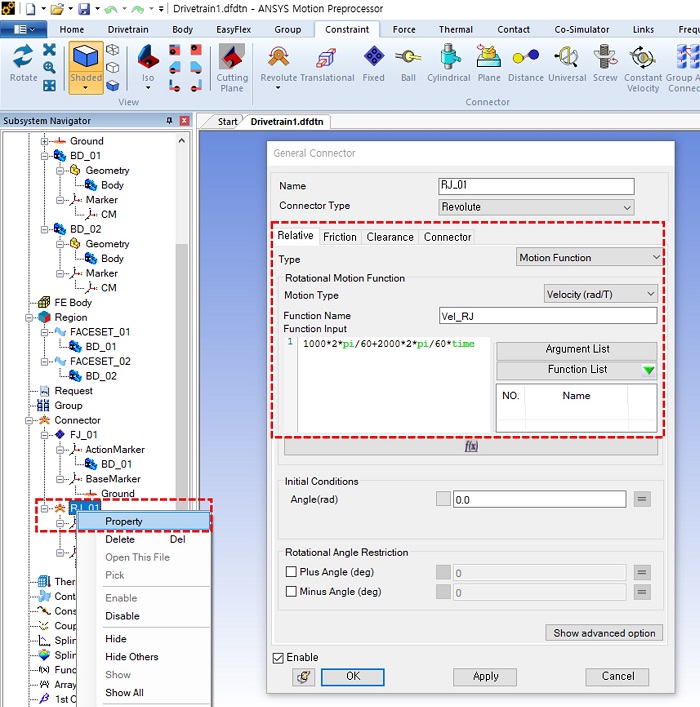Click the Redo arrow icon

(138, 9)
